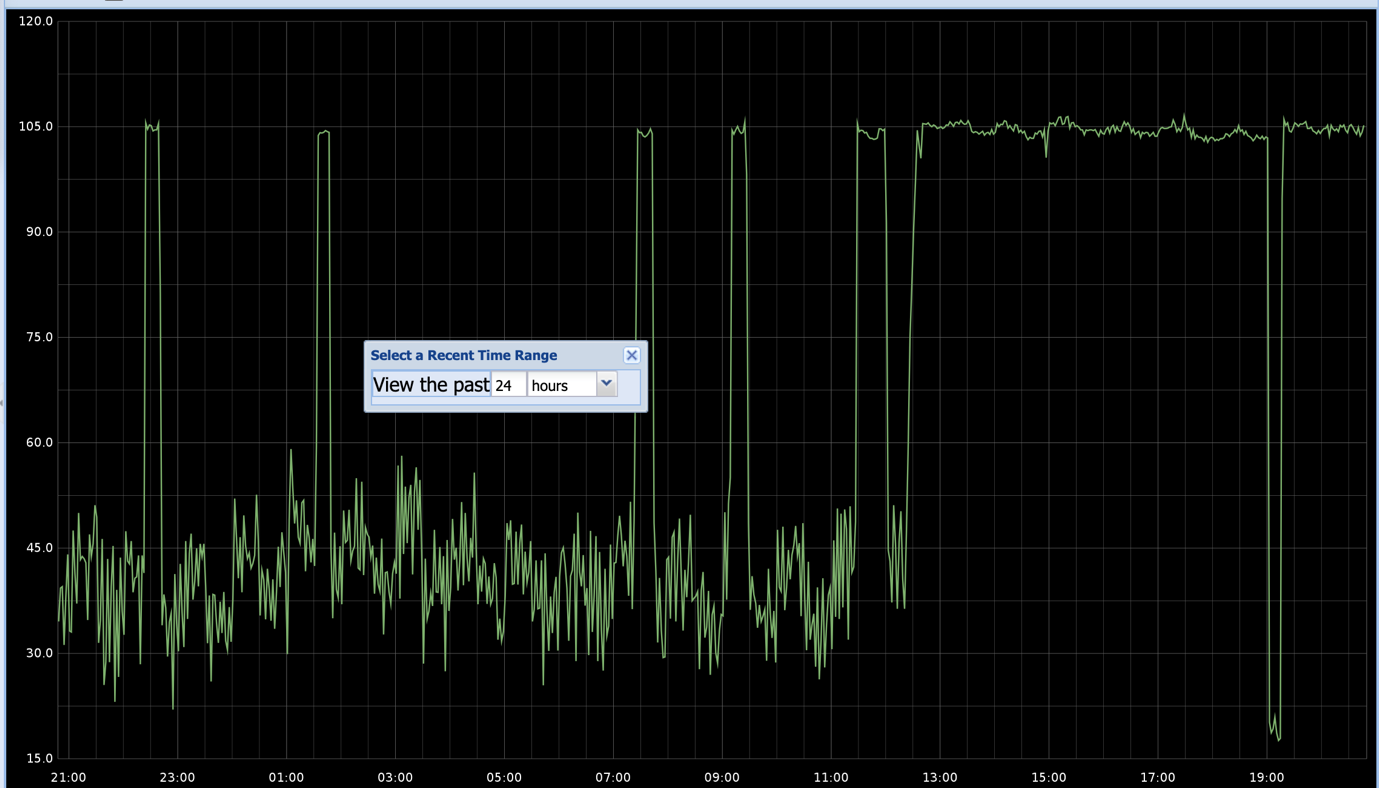Click the 13:00 time axis label

(x=940, y=777)
